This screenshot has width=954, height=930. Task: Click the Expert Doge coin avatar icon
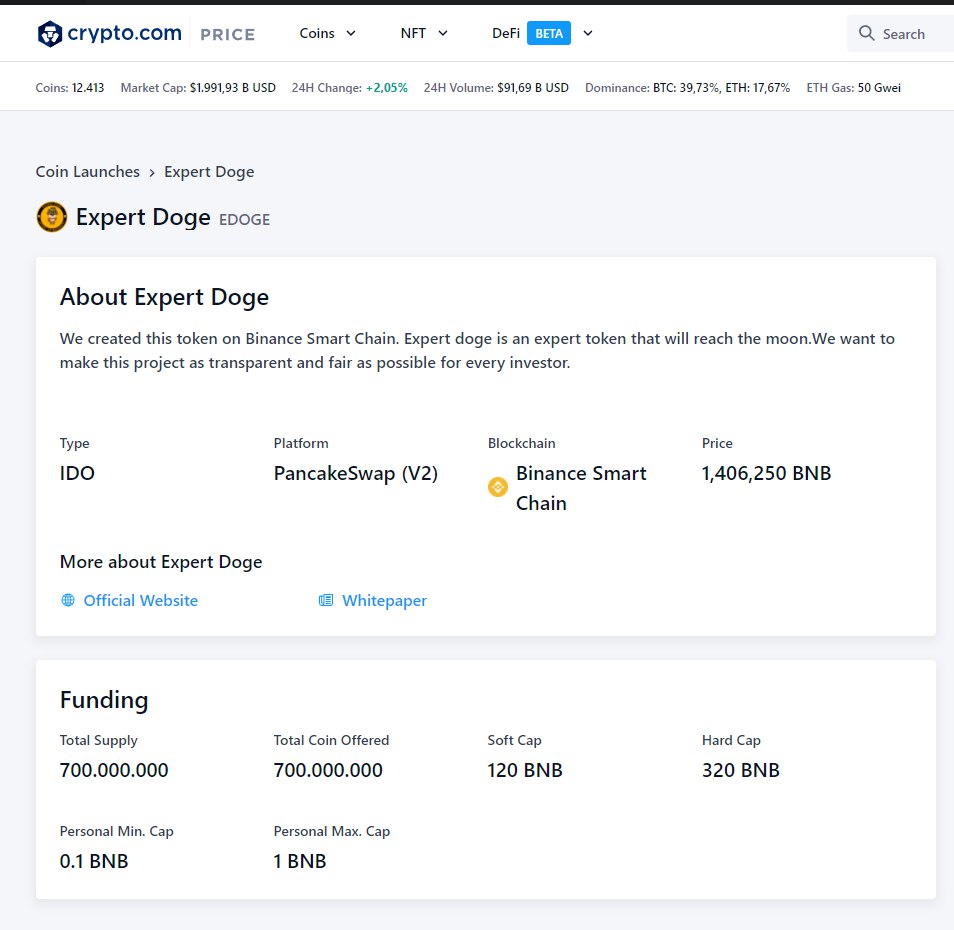pos(52,217)
